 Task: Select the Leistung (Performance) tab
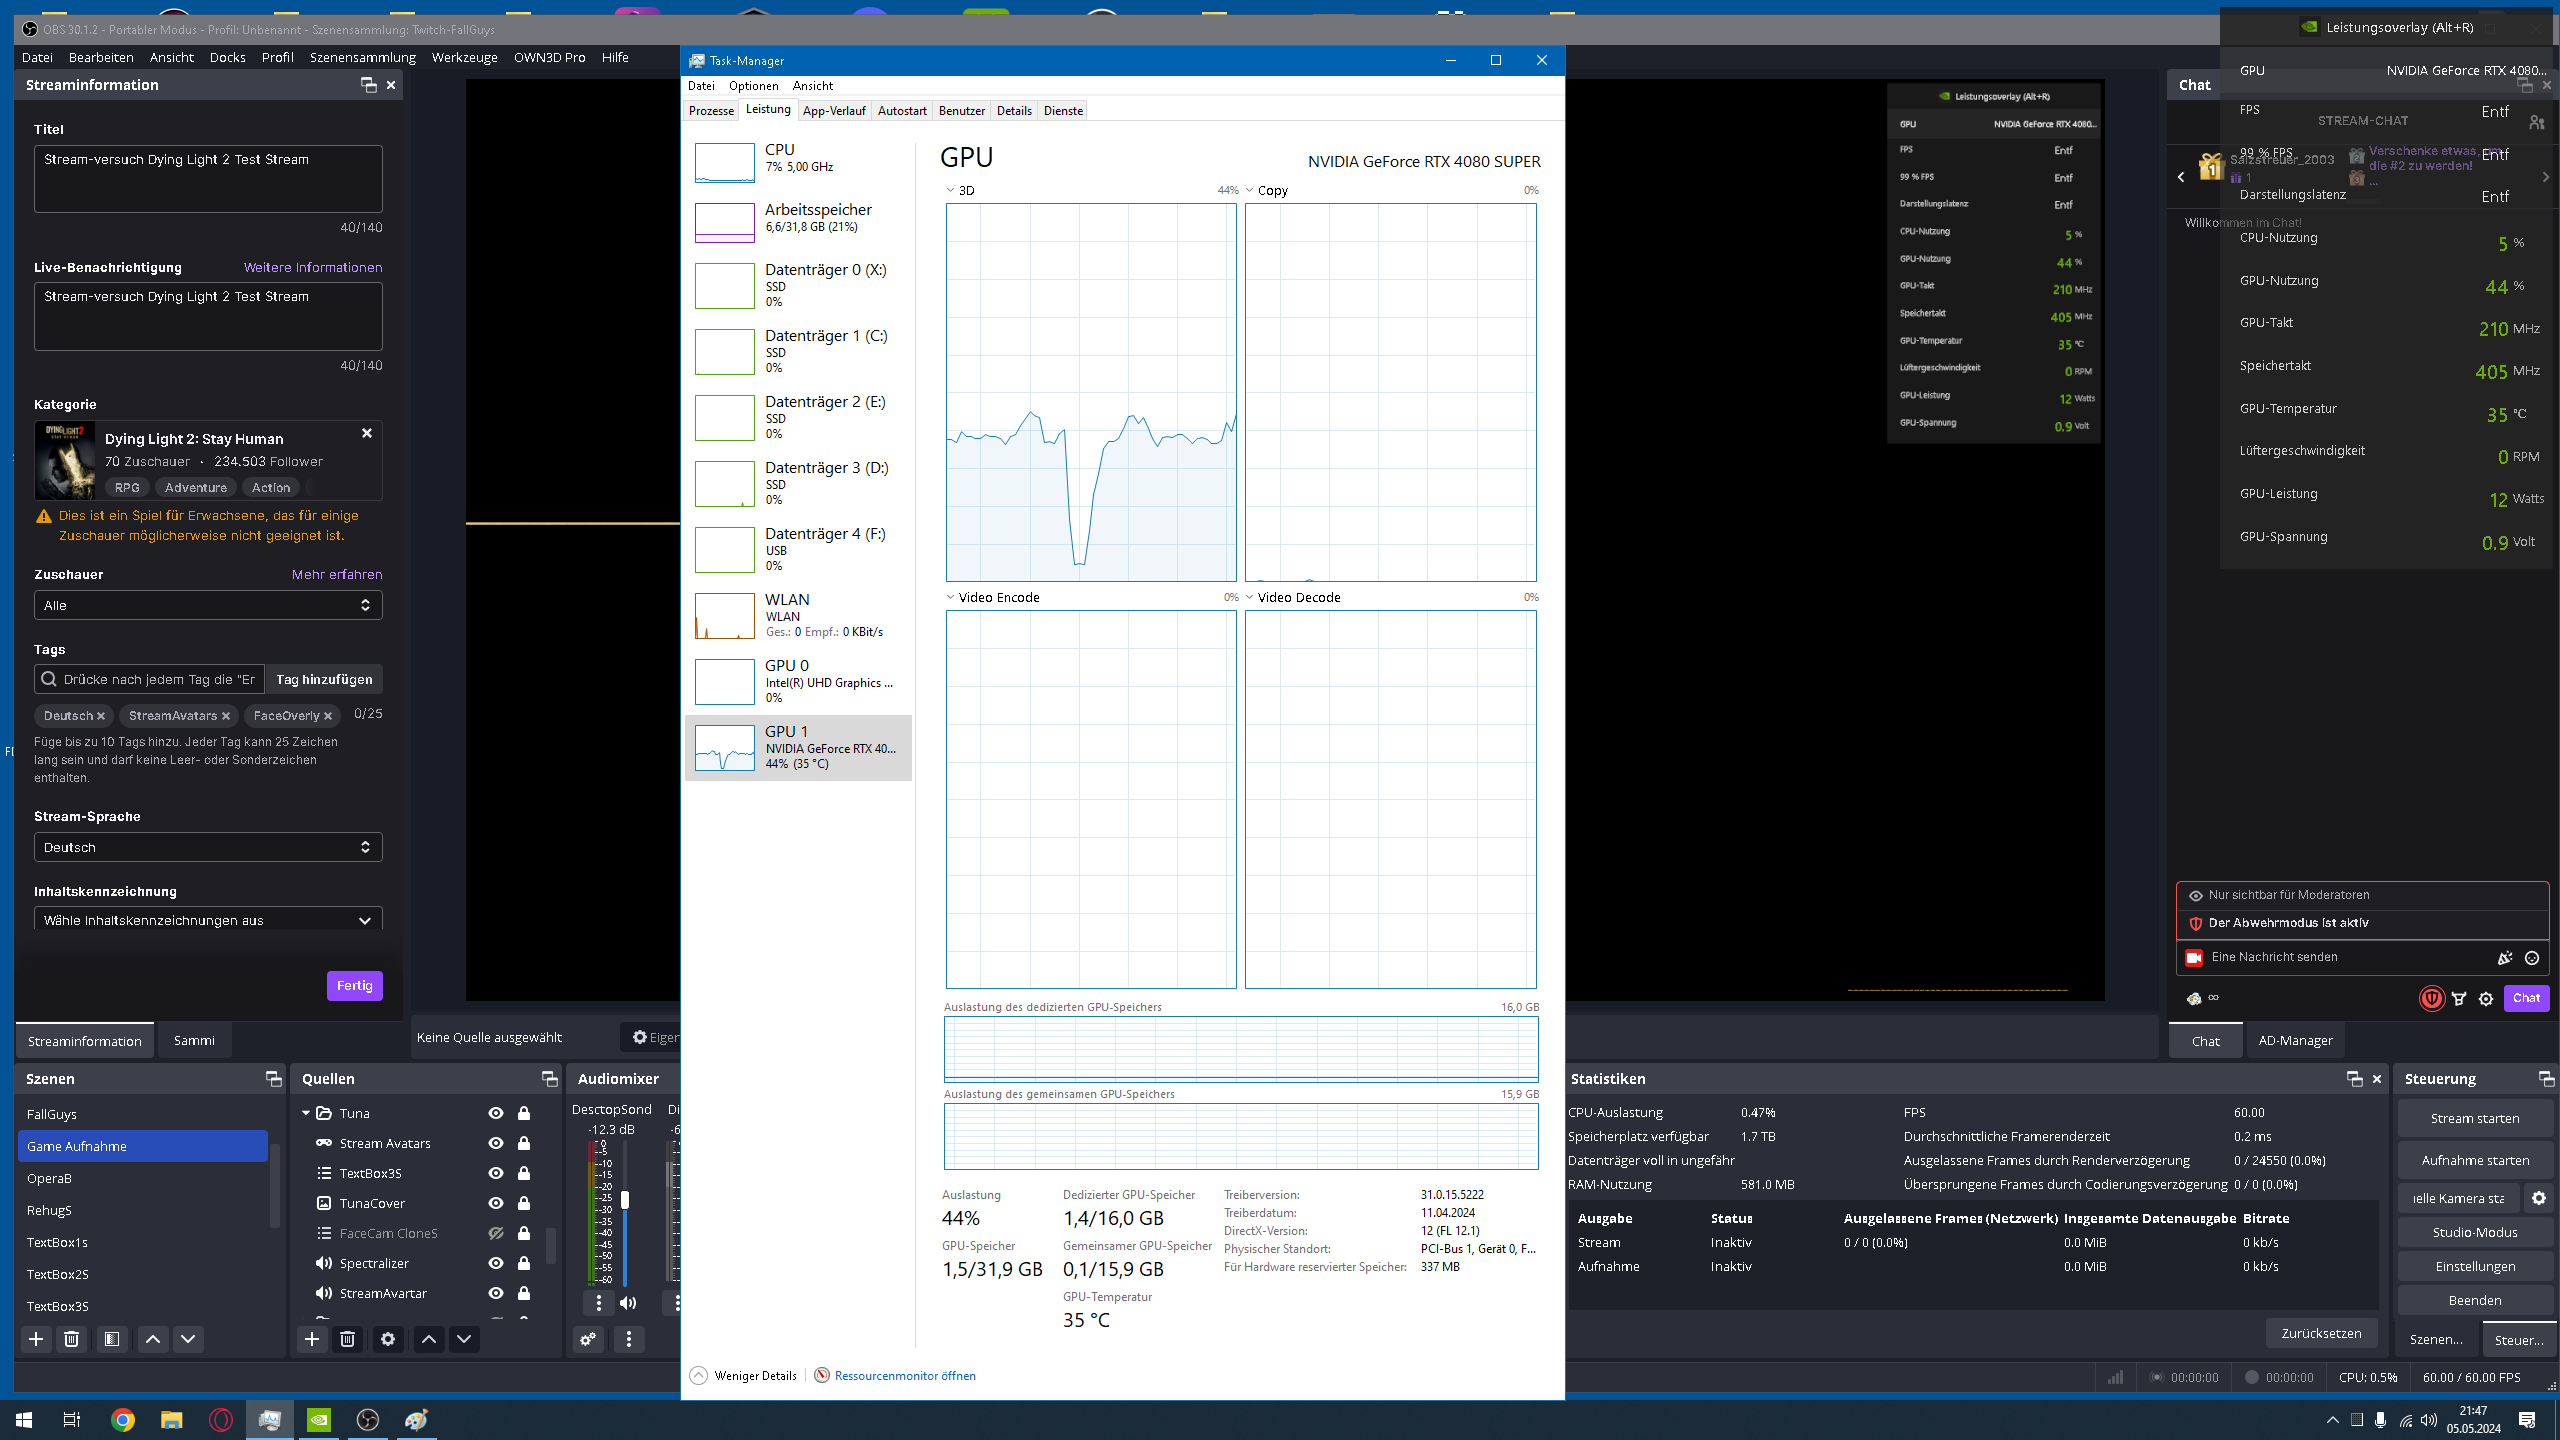765,111
